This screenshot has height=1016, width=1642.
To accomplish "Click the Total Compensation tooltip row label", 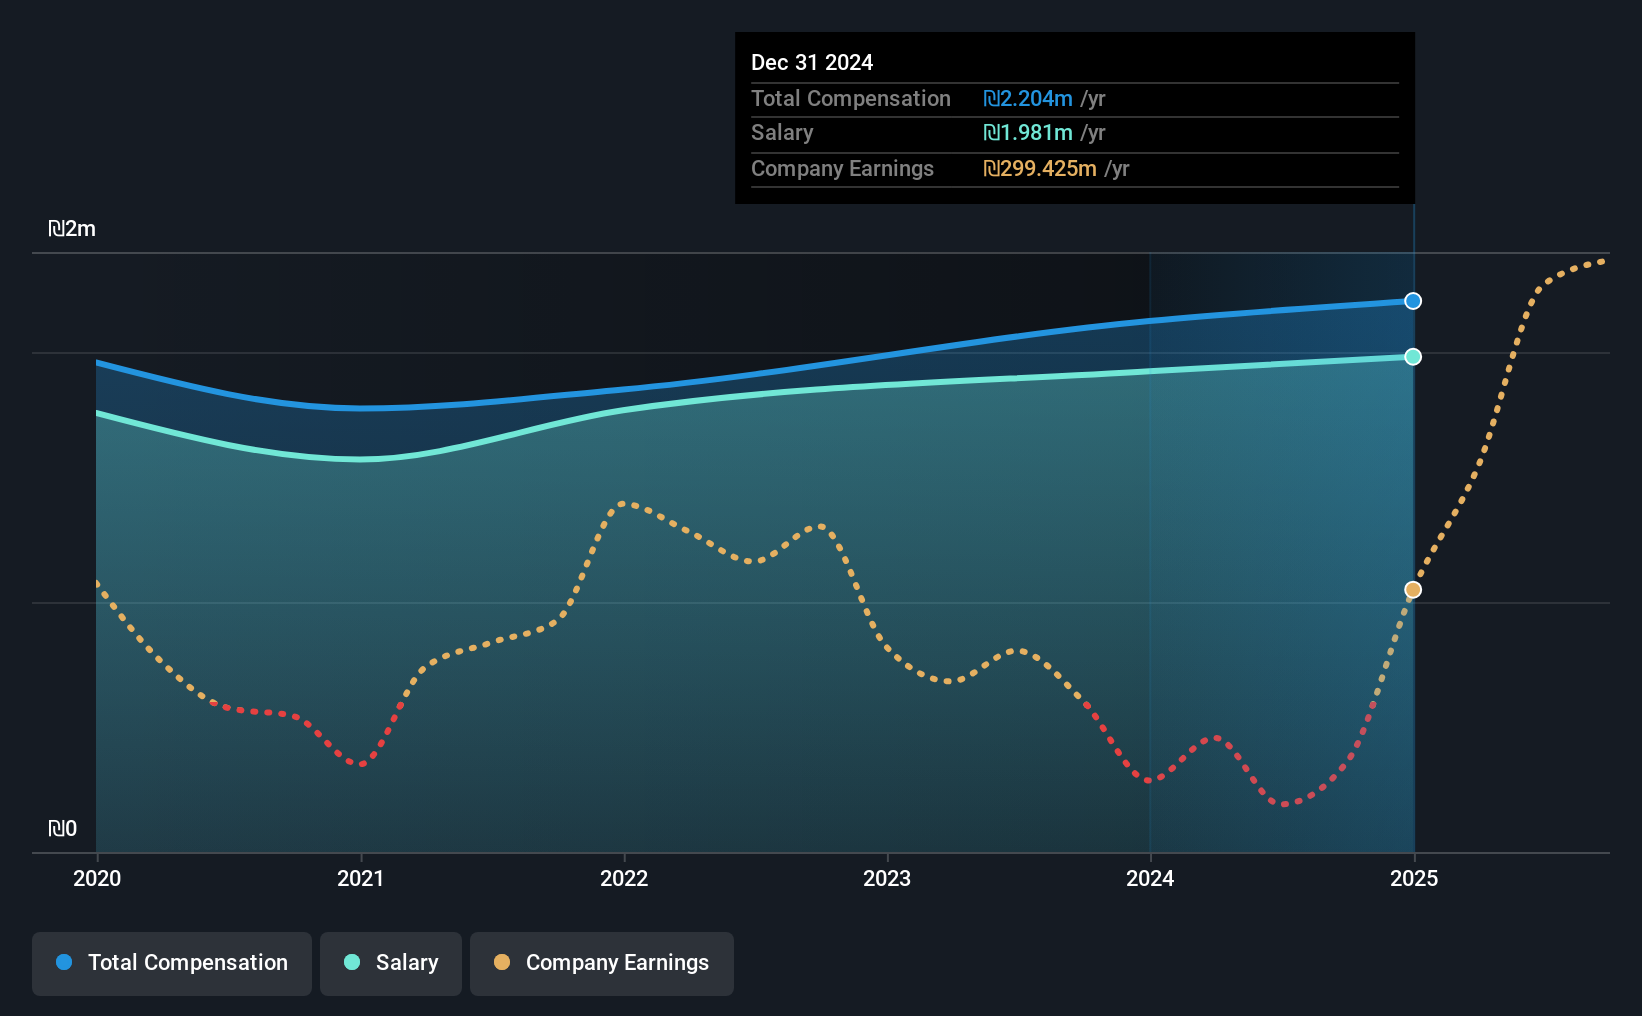I will click(x=851, y=98).
